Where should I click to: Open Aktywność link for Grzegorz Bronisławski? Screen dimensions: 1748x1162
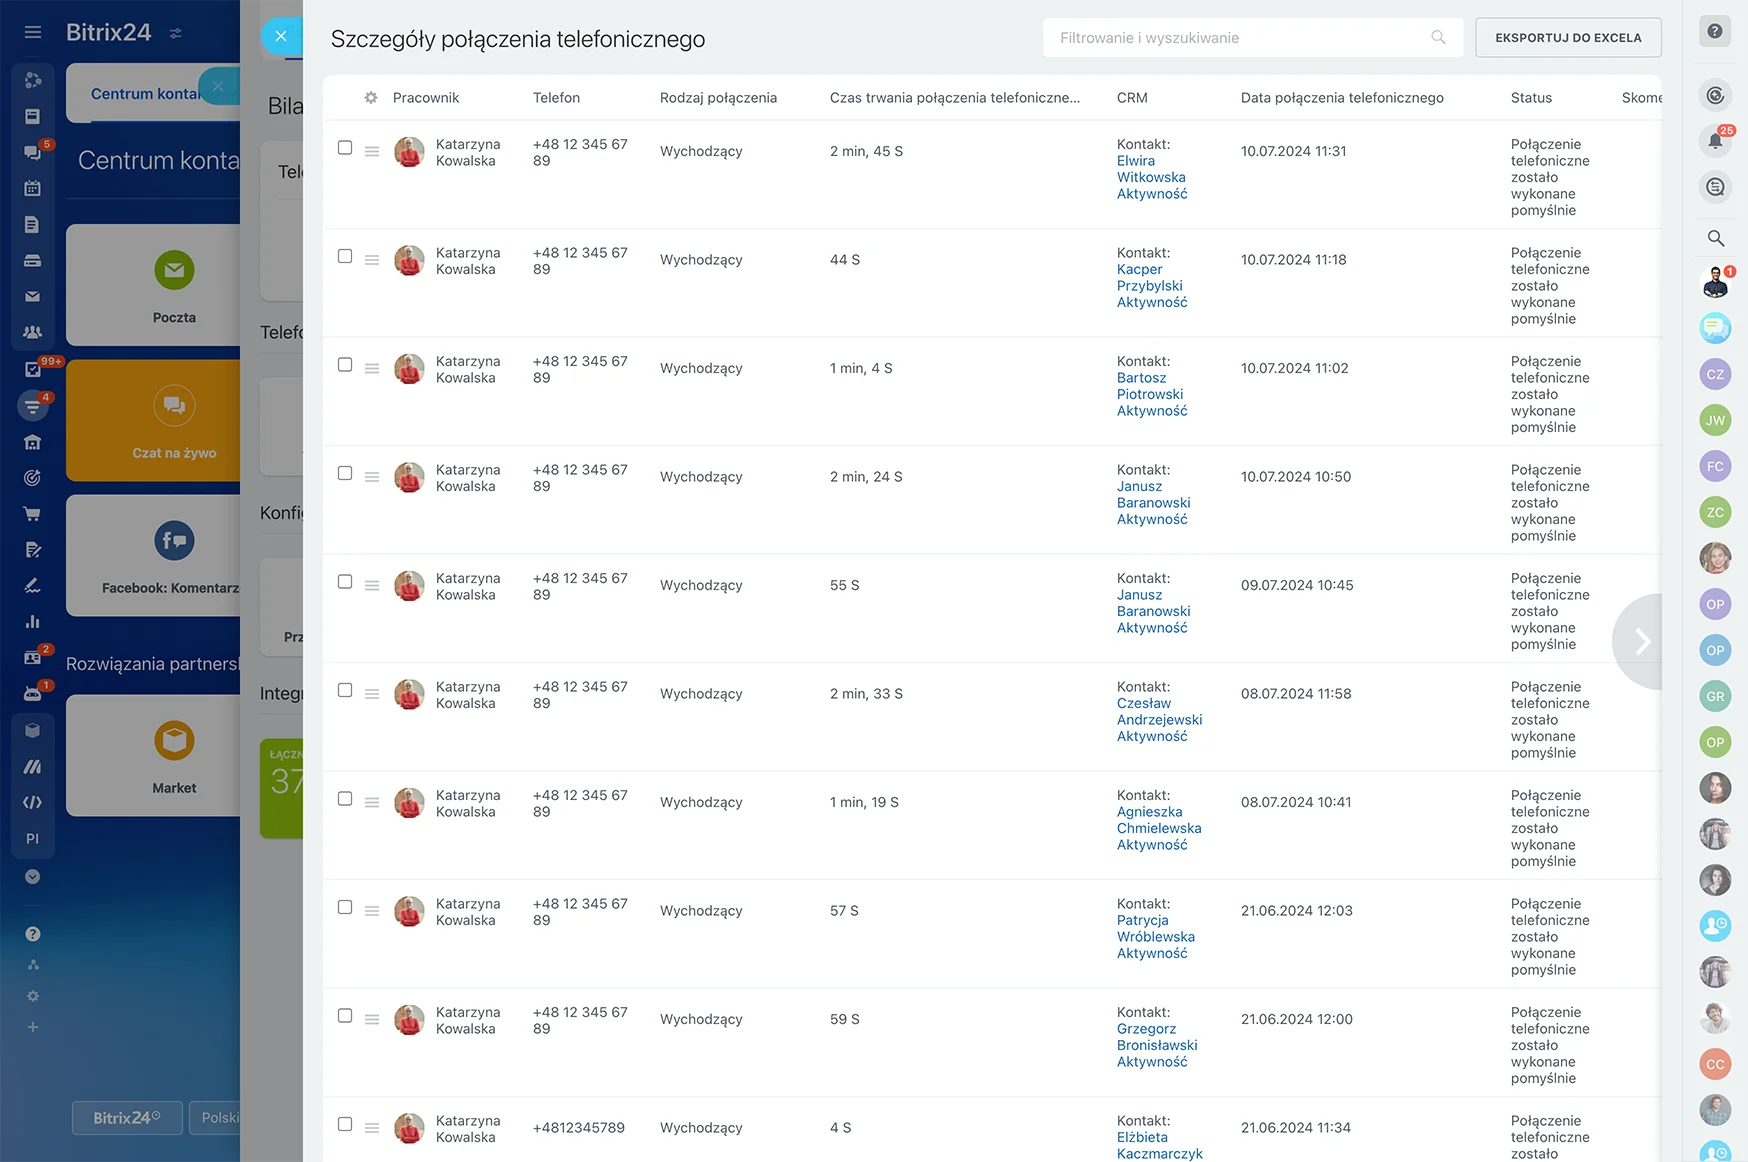pos(1151,1062)
